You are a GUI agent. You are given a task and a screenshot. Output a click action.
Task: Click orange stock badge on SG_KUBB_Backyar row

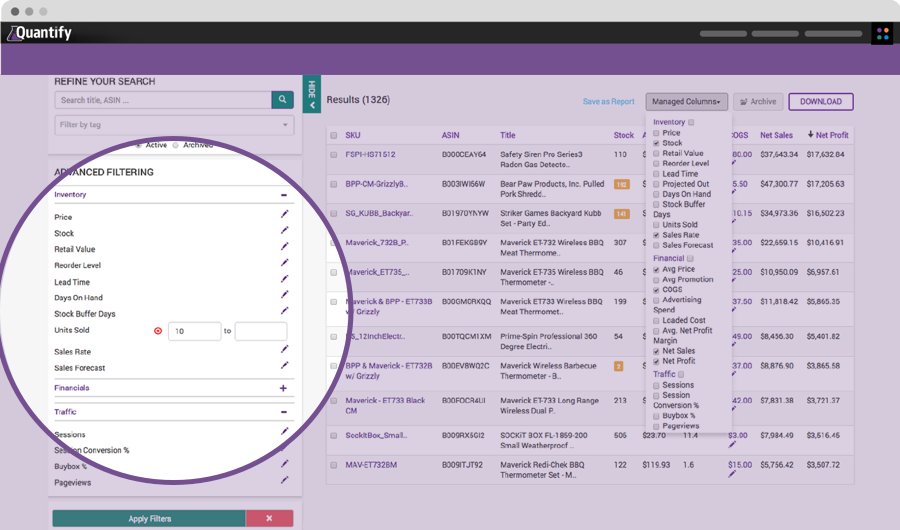622,214
